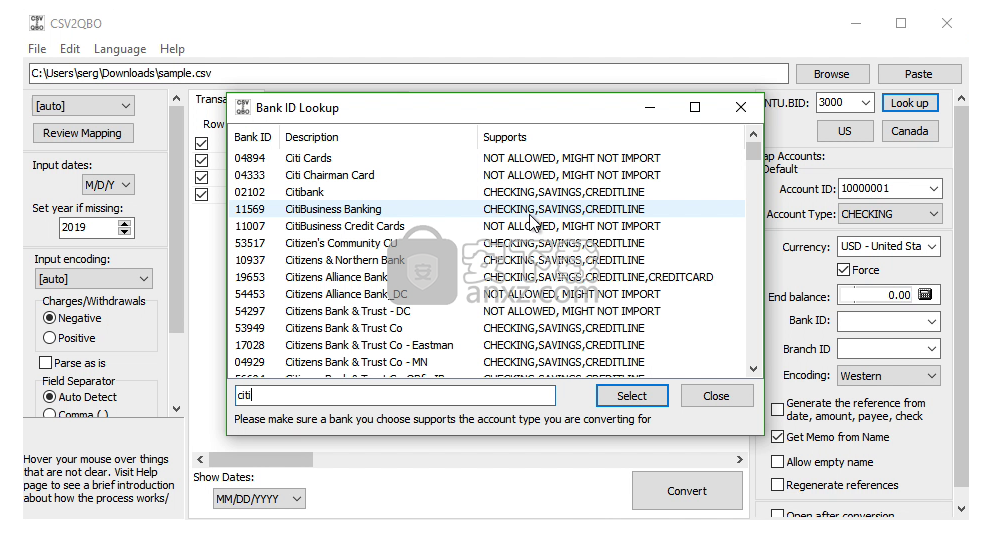990x533 pixels.
Task: Open the [auto] source dropdown at top left
Action: click(83, 105)
